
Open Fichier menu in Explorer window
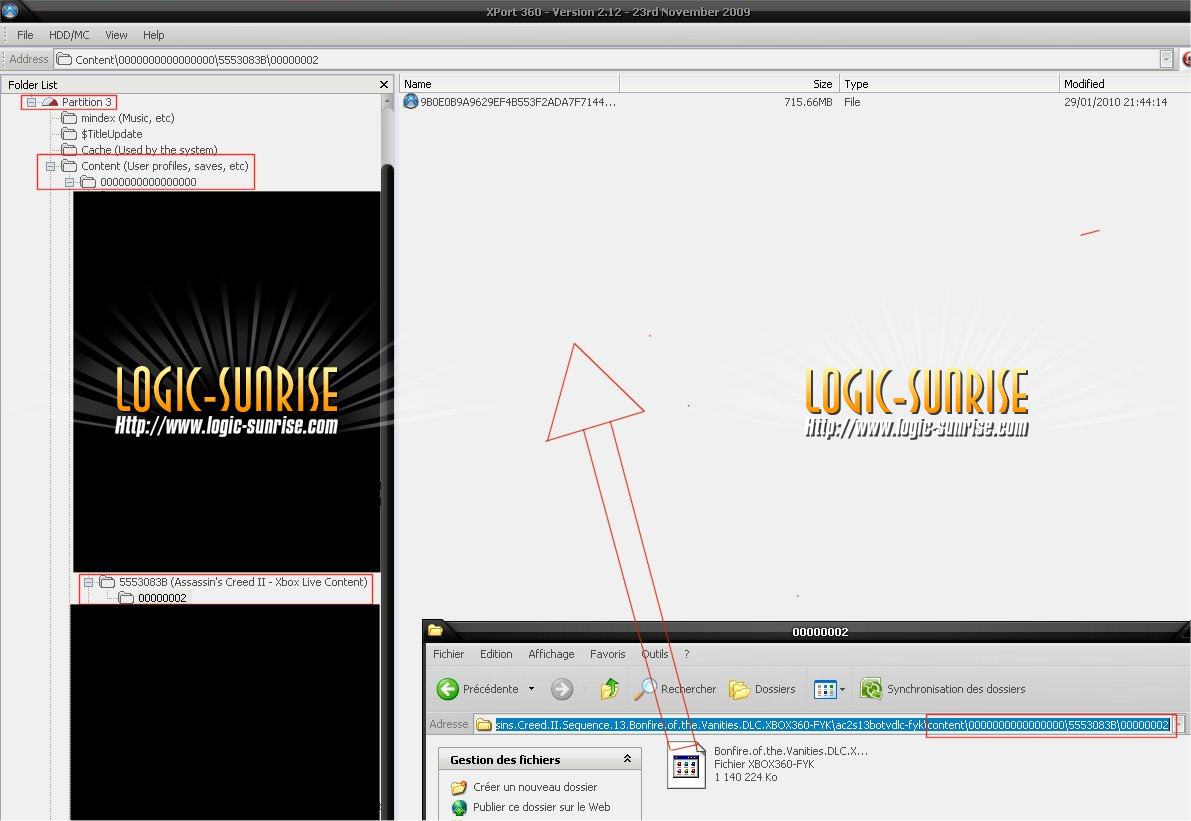pyautogui.click(x=448, y=654)
